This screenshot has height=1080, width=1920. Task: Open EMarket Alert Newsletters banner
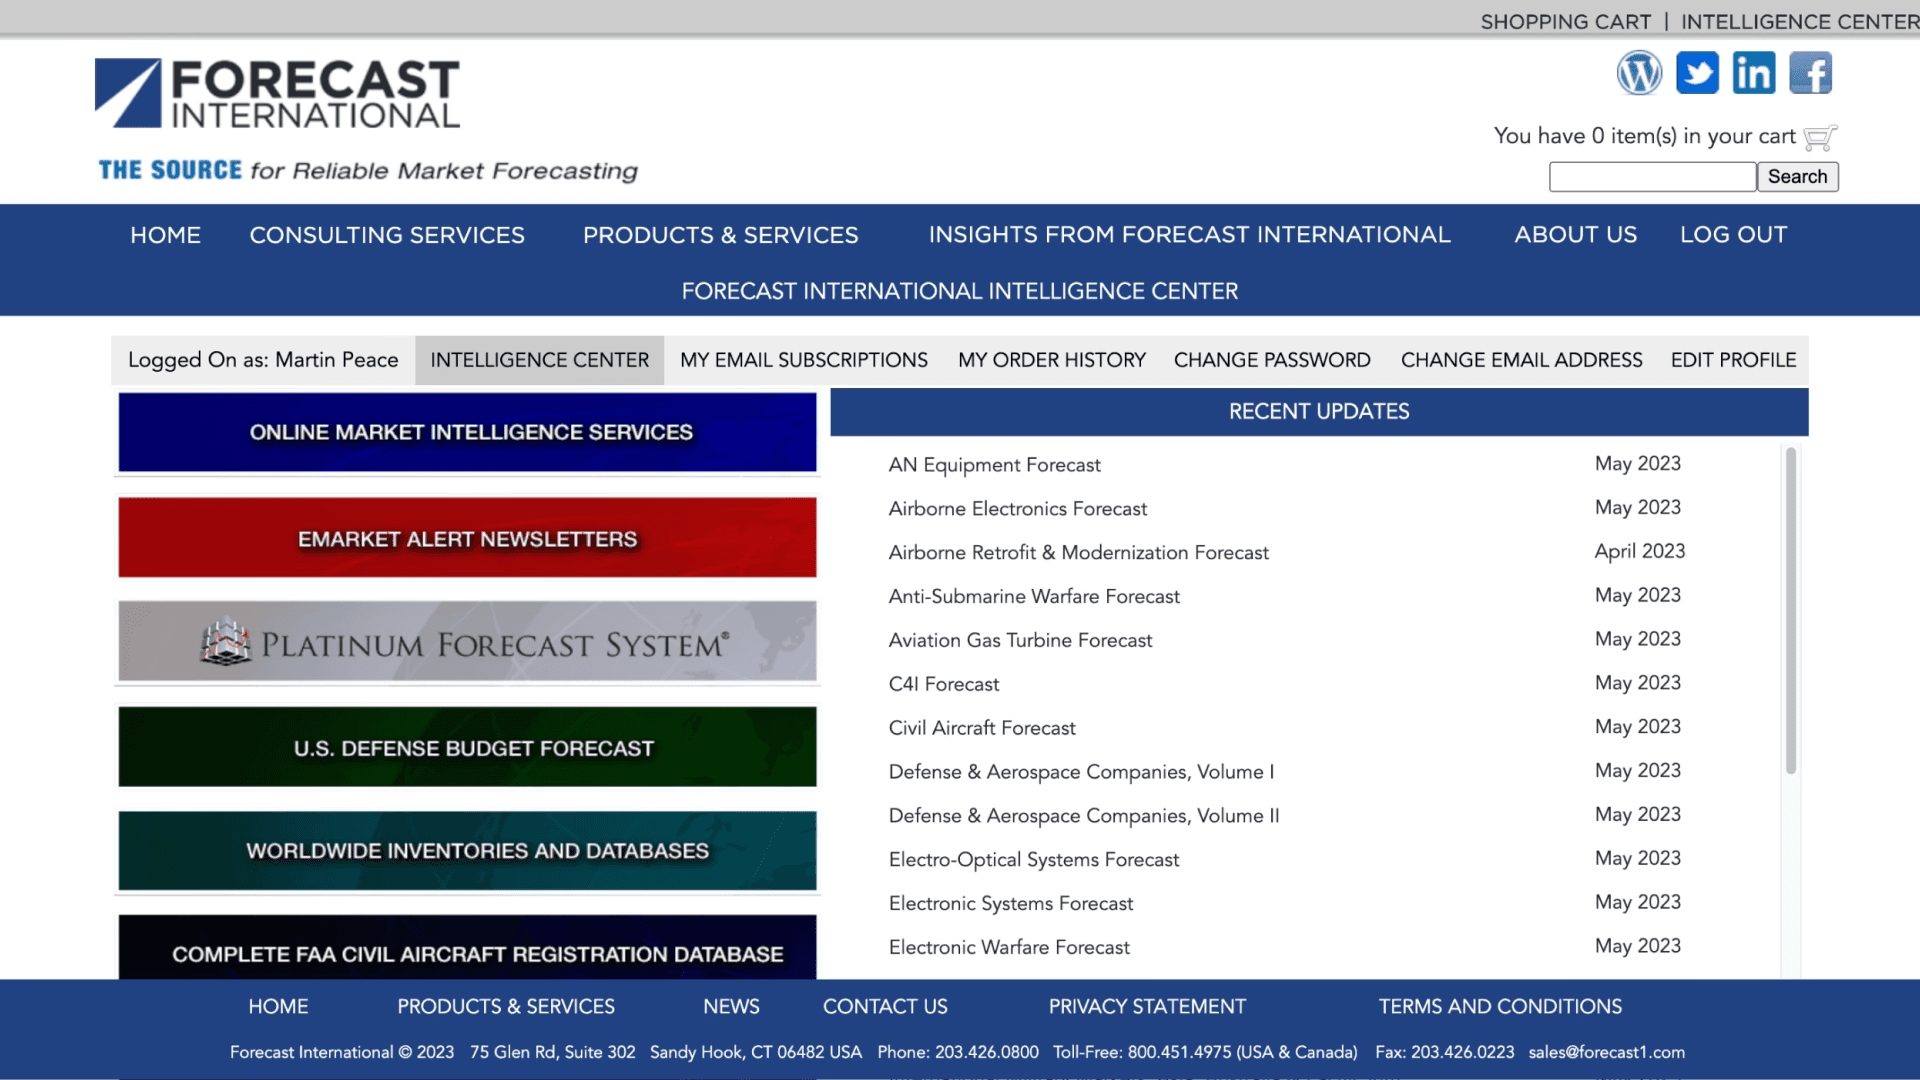click(x=467, y=538)
